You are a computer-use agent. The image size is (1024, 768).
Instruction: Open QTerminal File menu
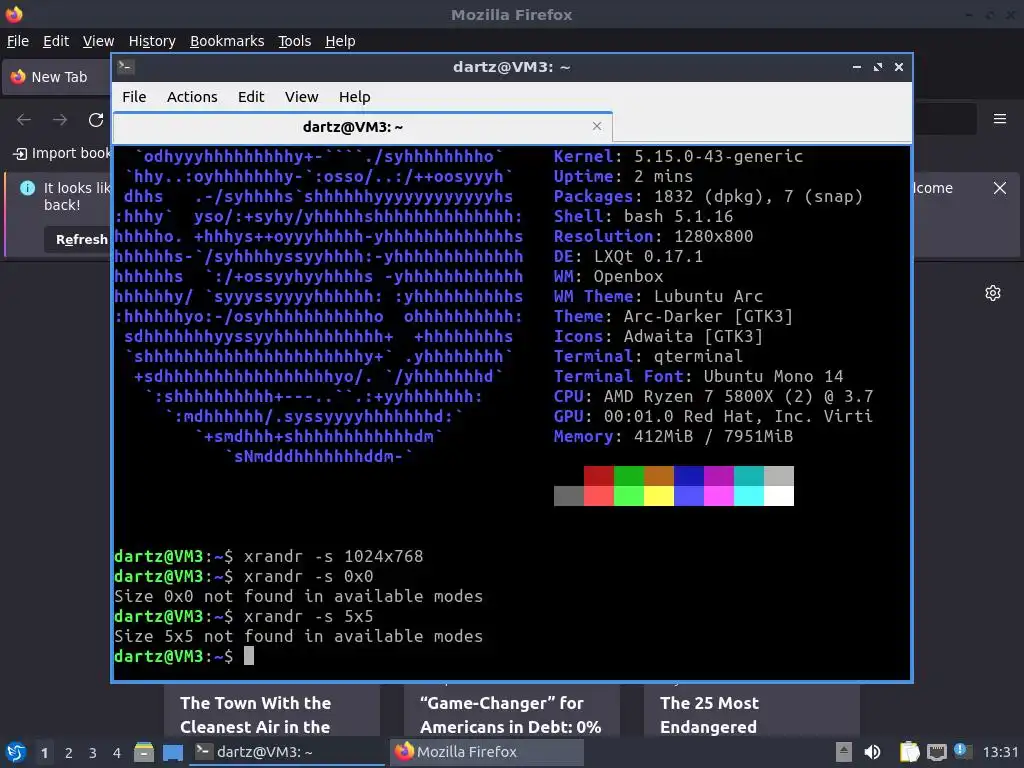click(134, 97)
